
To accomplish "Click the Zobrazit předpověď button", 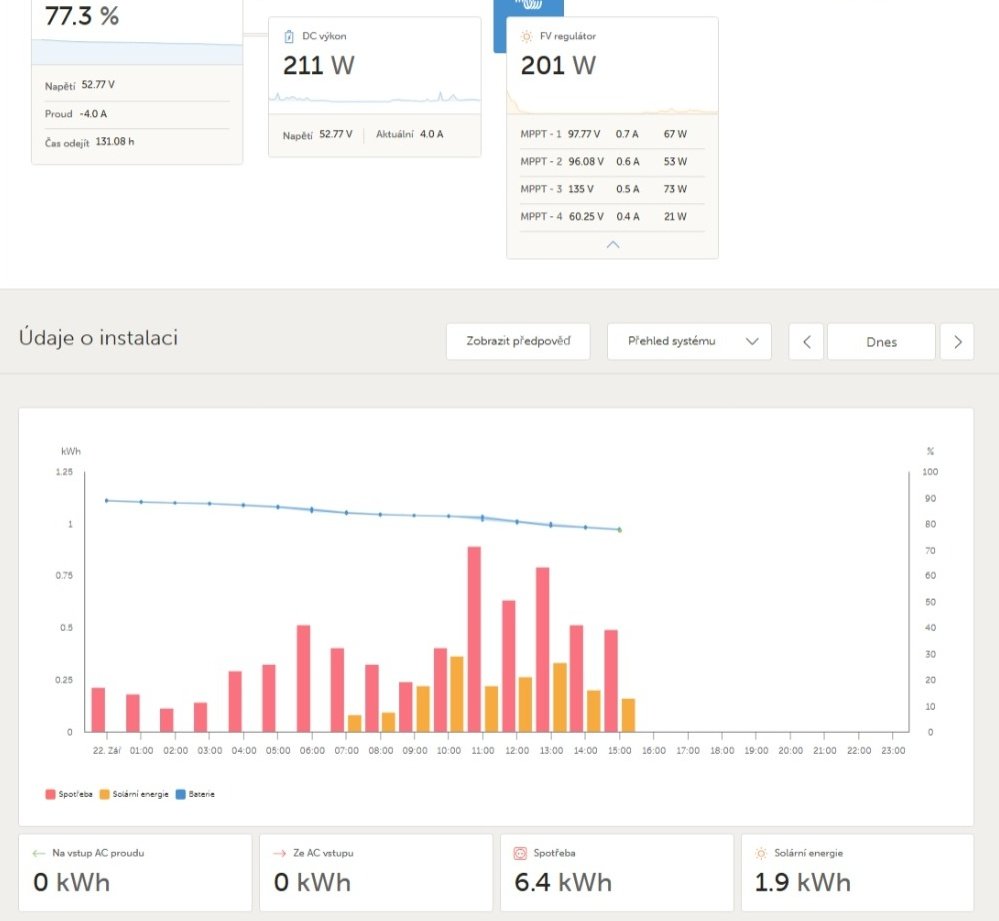I will click(518, 341).
